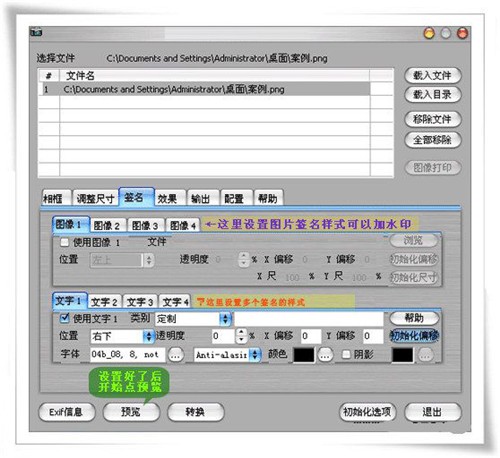The image size is (500, 458).
Task: Select the 签名 tab
Action: coord(136,197)
